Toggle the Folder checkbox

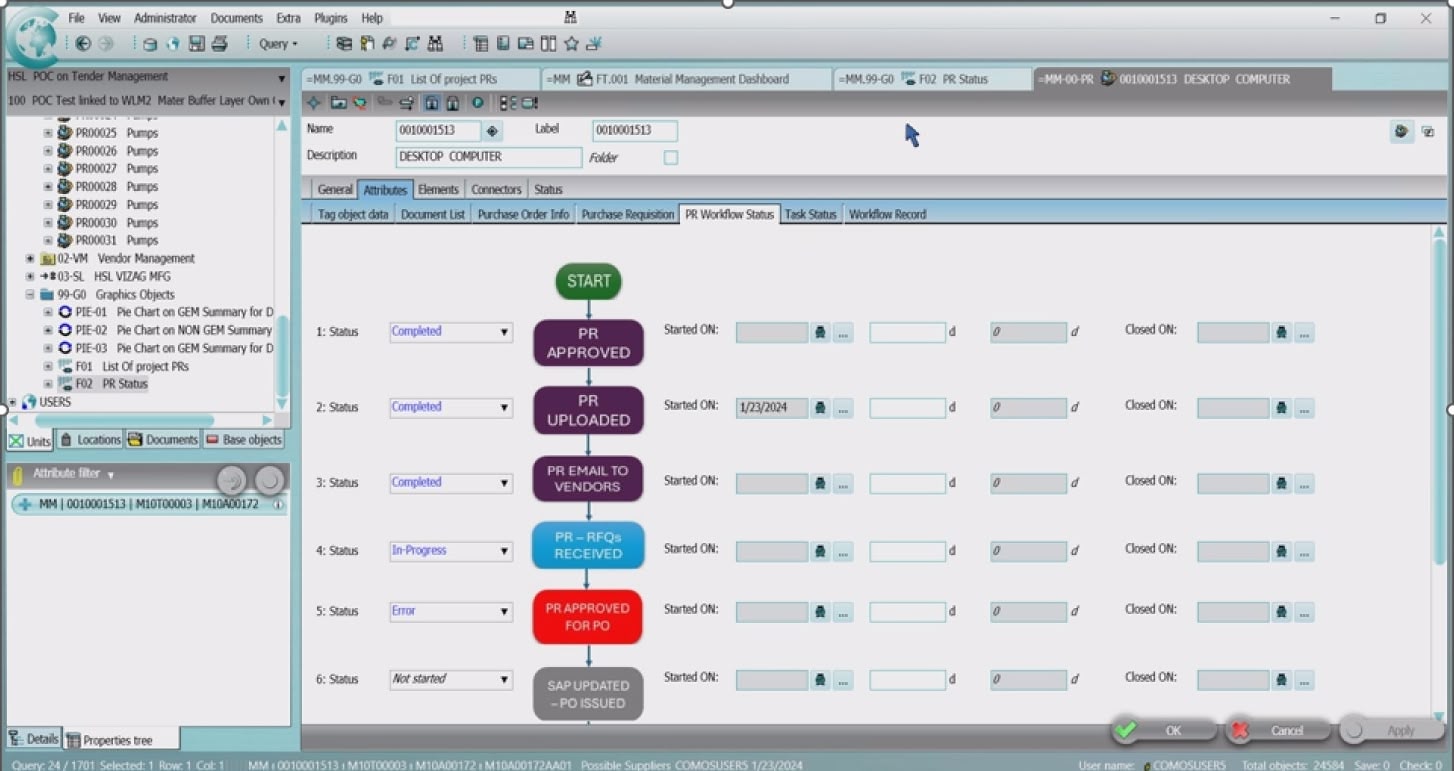[x=671, y=158]
